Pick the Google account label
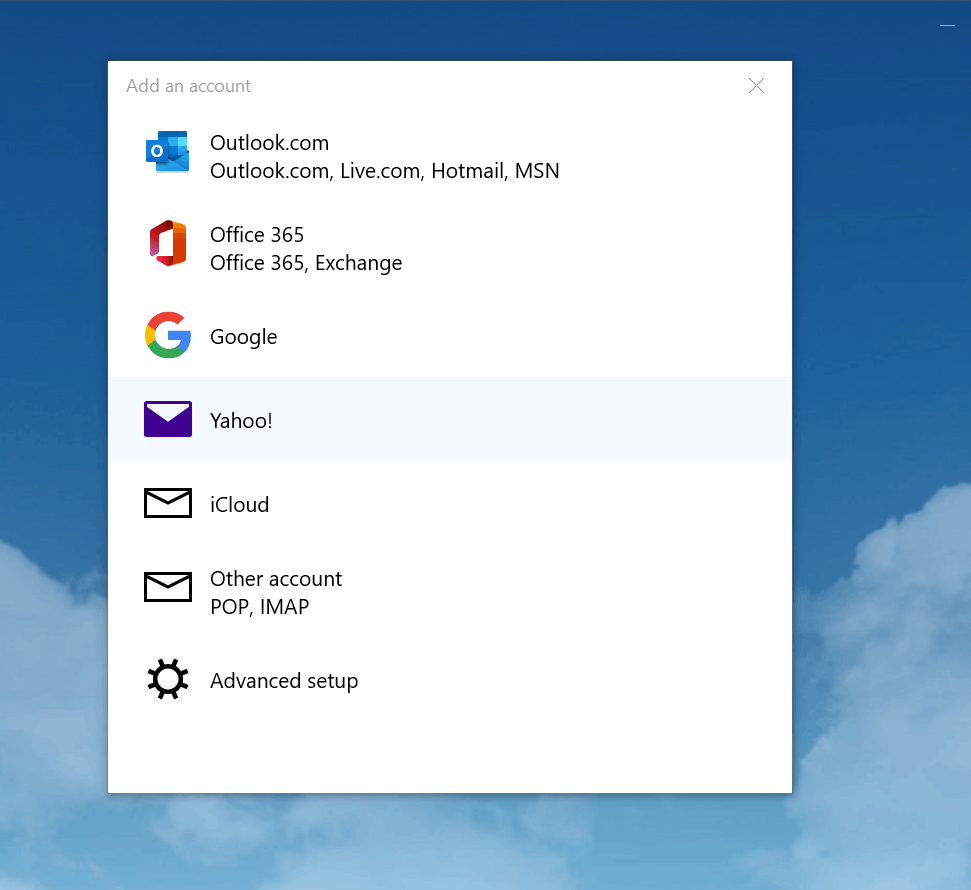This screenshot has height=890, width=971. click(x=243, y=338)
